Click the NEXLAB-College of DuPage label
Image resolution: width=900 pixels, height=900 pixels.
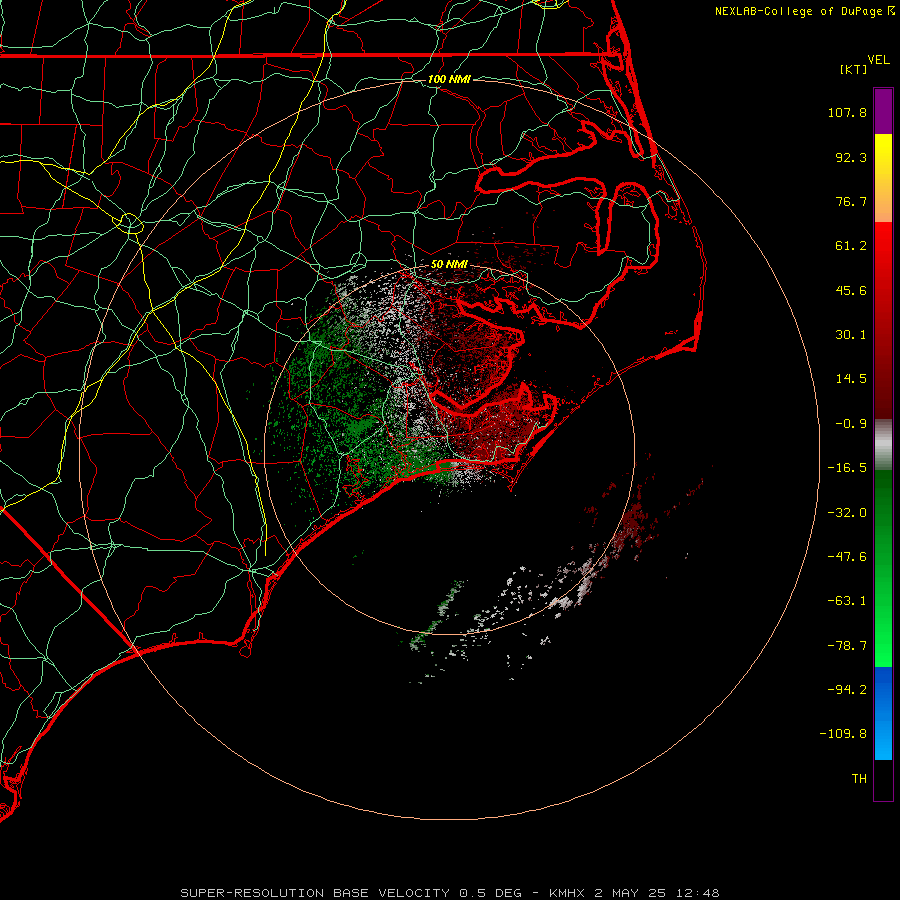coord(799,11)
